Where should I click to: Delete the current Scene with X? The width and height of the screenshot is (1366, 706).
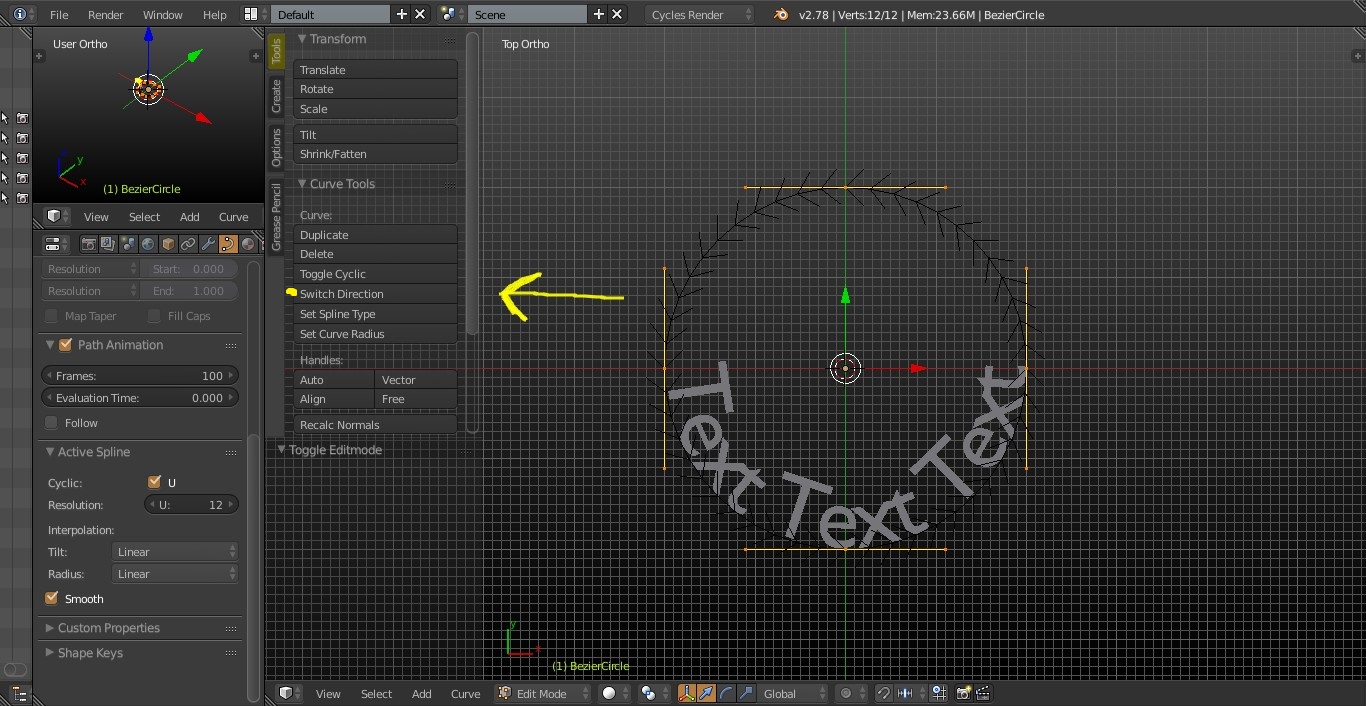click(617, 14)
